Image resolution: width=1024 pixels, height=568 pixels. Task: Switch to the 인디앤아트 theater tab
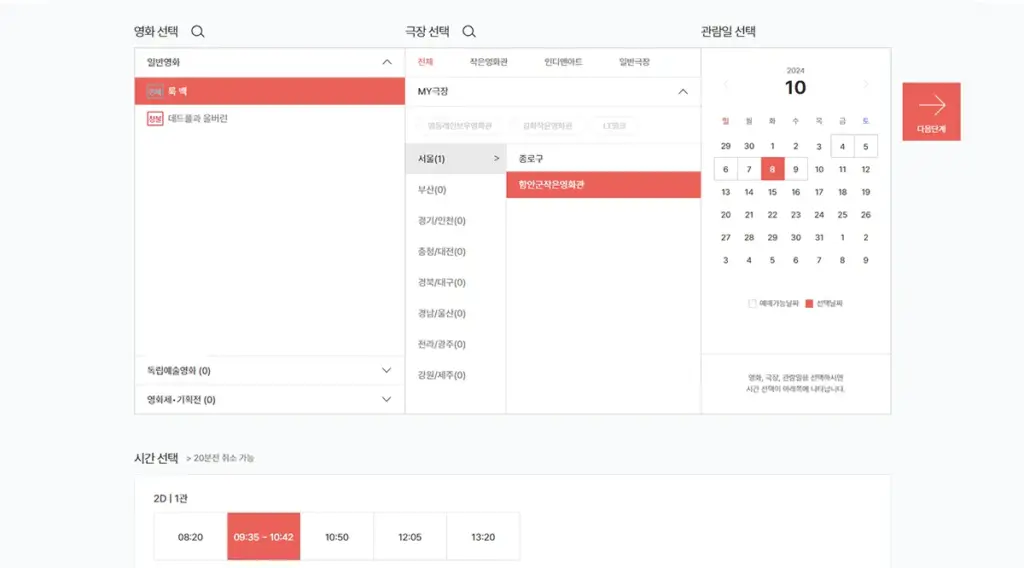tap(563, 62)
